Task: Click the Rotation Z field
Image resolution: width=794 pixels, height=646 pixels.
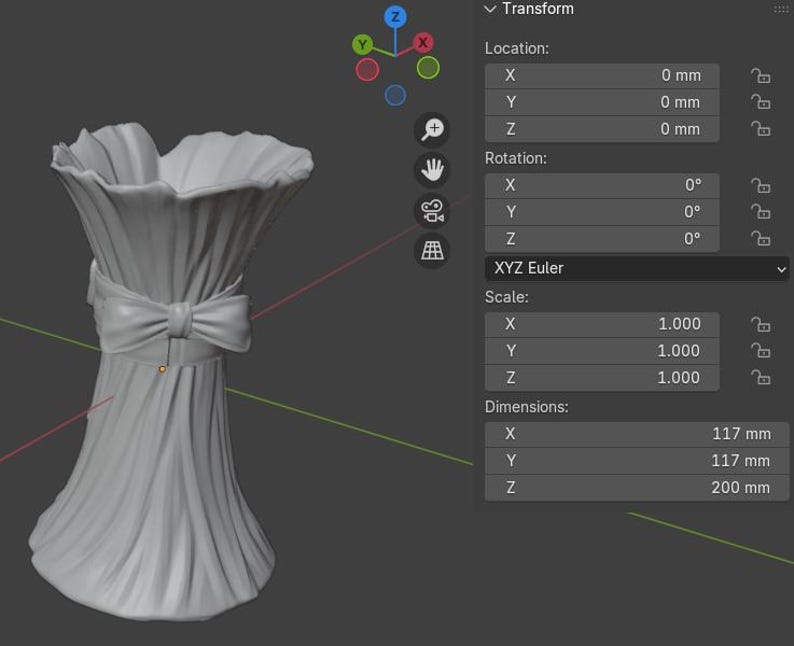Action: [602, 239]
